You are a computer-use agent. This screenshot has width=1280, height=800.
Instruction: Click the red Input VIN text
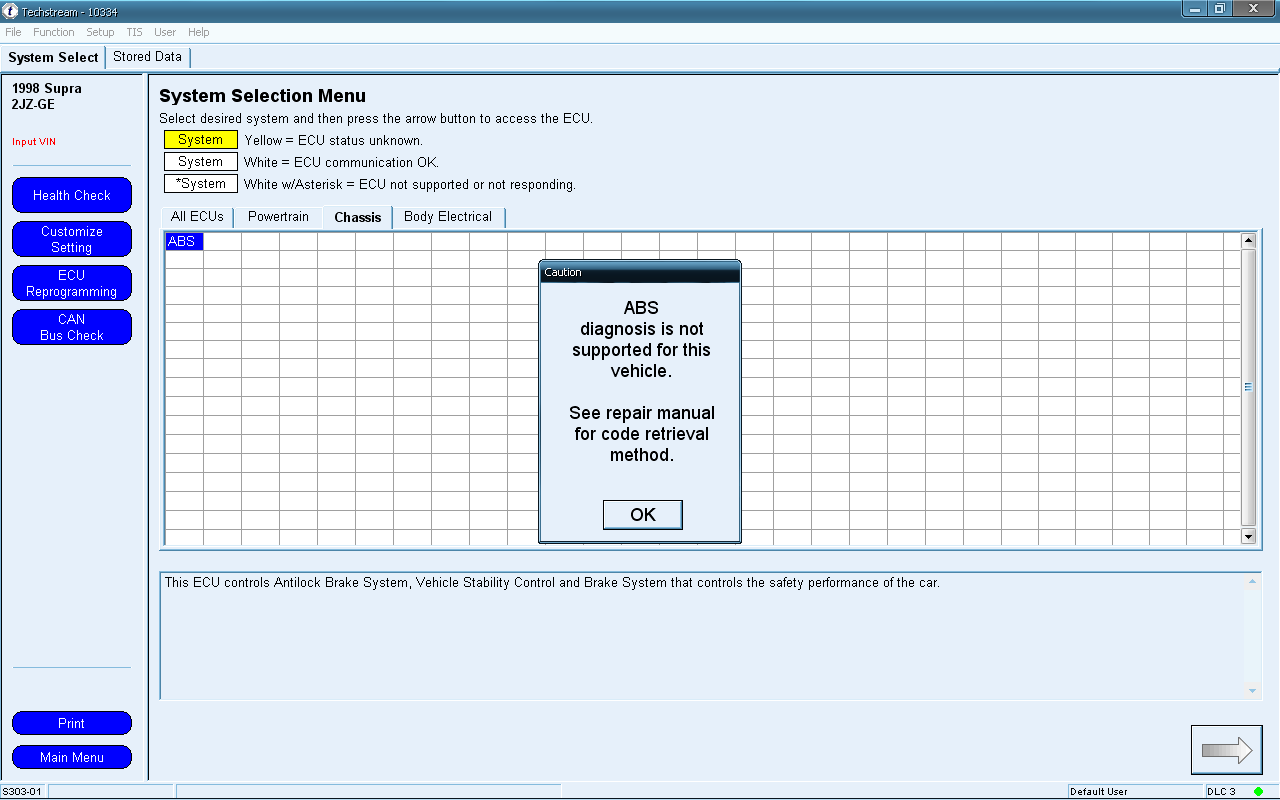point(34,142)
